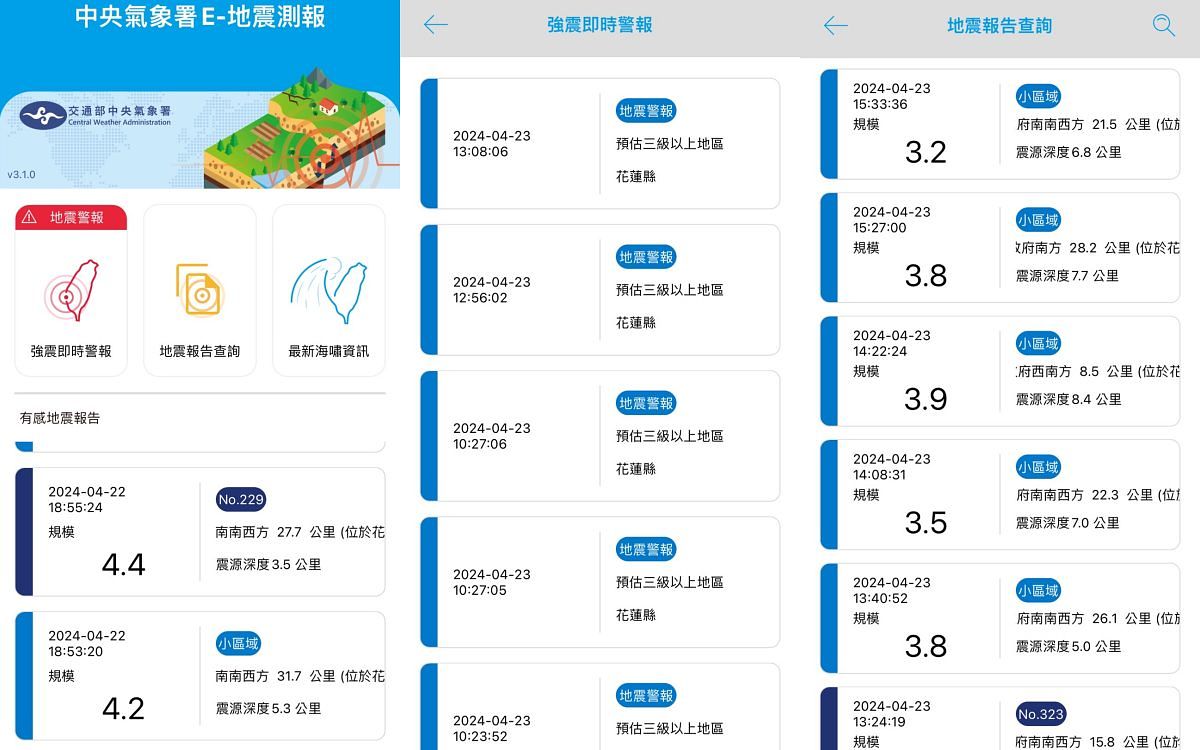The image size is (1200, 750).
Task: Tap the 小區域 tag on 15:27:00 report
Action: point(1038,220)
